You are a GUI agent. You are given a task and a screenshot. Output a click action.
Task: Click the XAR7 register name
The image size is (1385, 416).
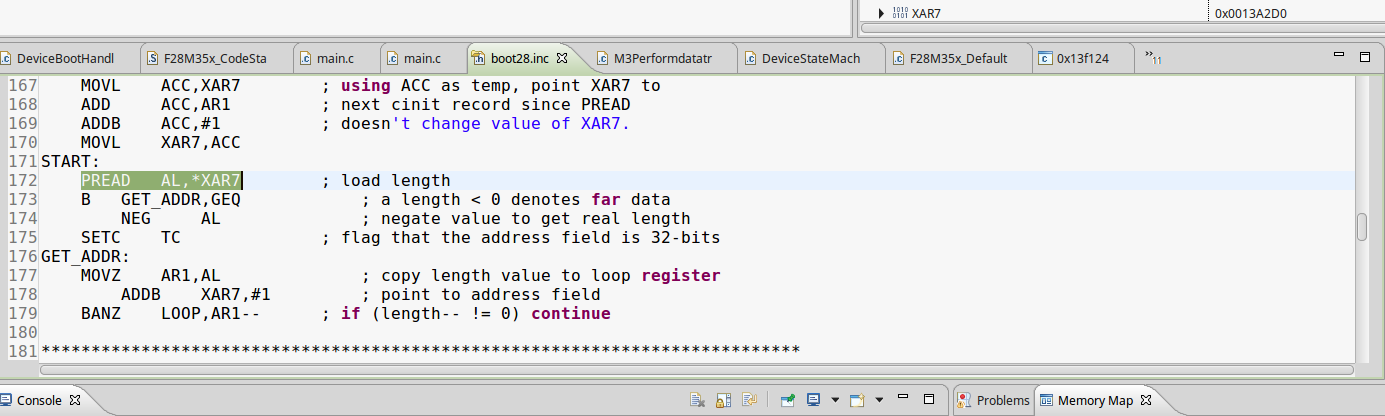[x=928, y=14]
